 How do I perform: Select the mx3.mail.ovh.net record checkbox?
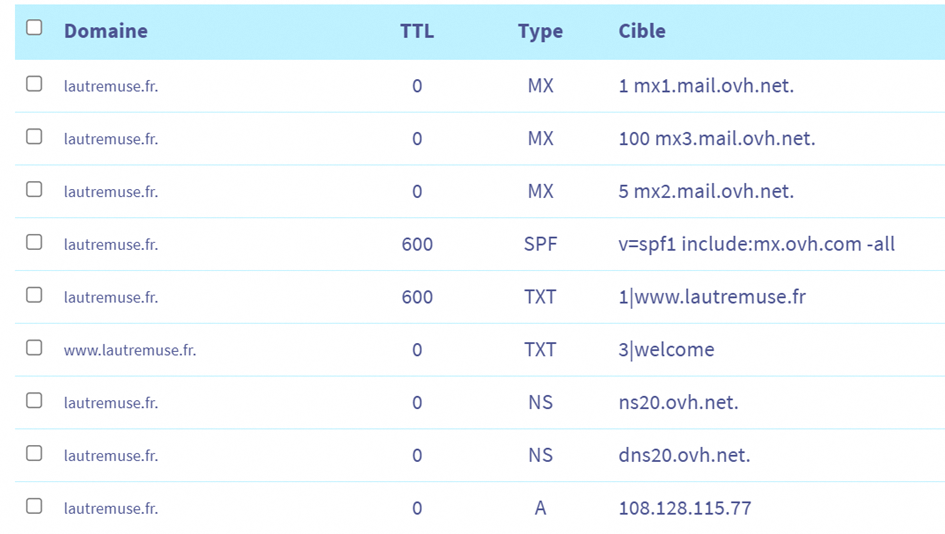coord(34,137)
